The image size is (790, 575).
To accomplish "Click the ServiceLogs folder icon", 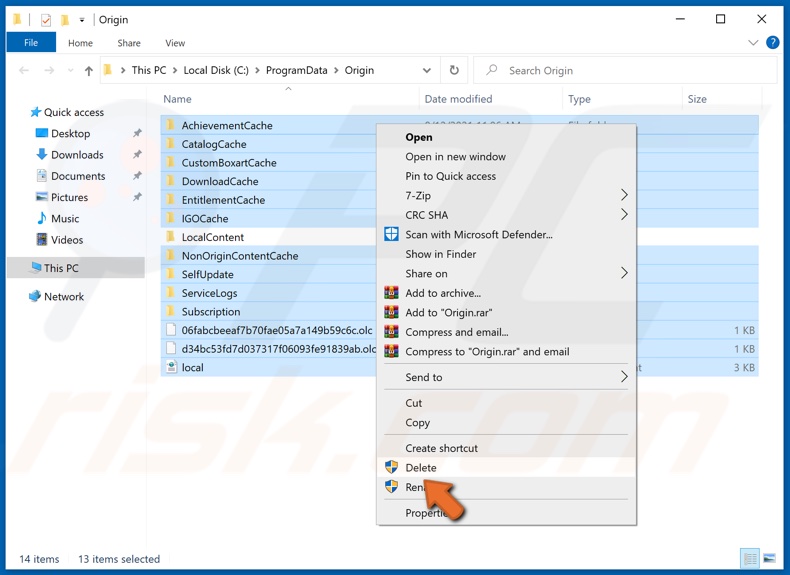I will tap(171, 292).
